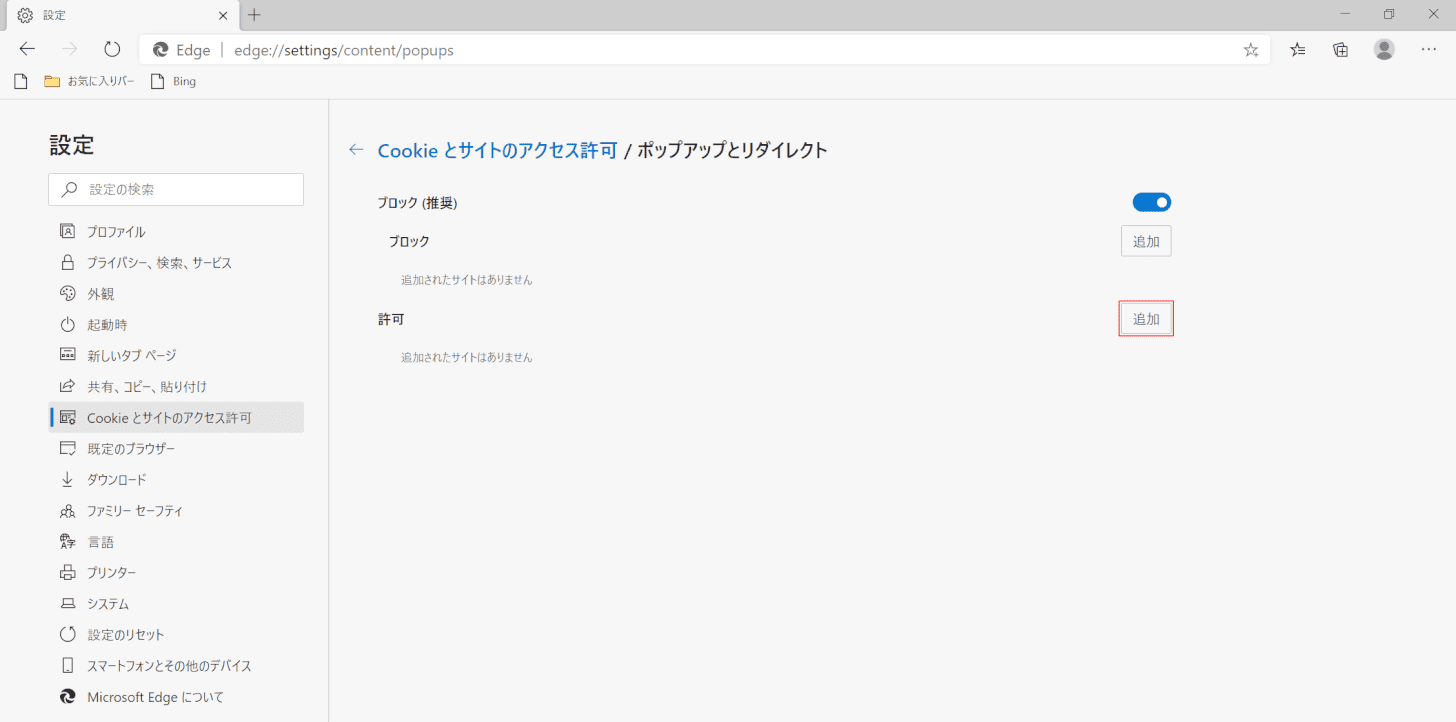Click the back arrow beside the Cookie heading
Viewport: 1456px width, 722px height.
pyautogui.click(x=356, y=150)
